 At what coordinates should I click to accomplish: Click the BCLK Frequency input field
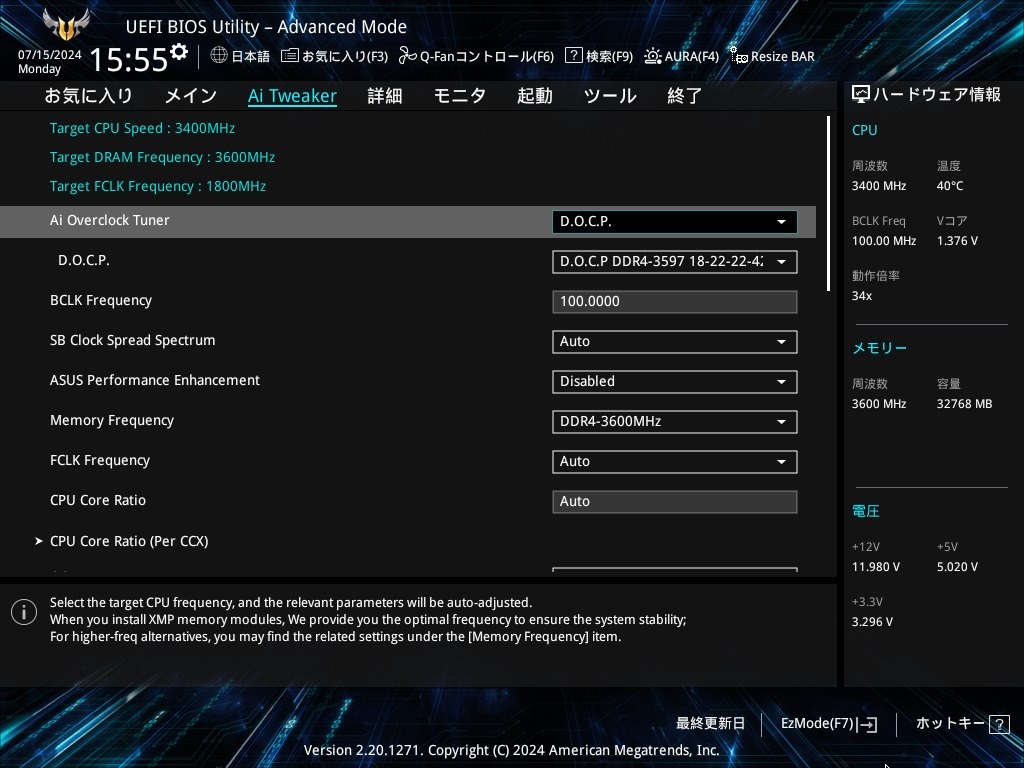675,302
